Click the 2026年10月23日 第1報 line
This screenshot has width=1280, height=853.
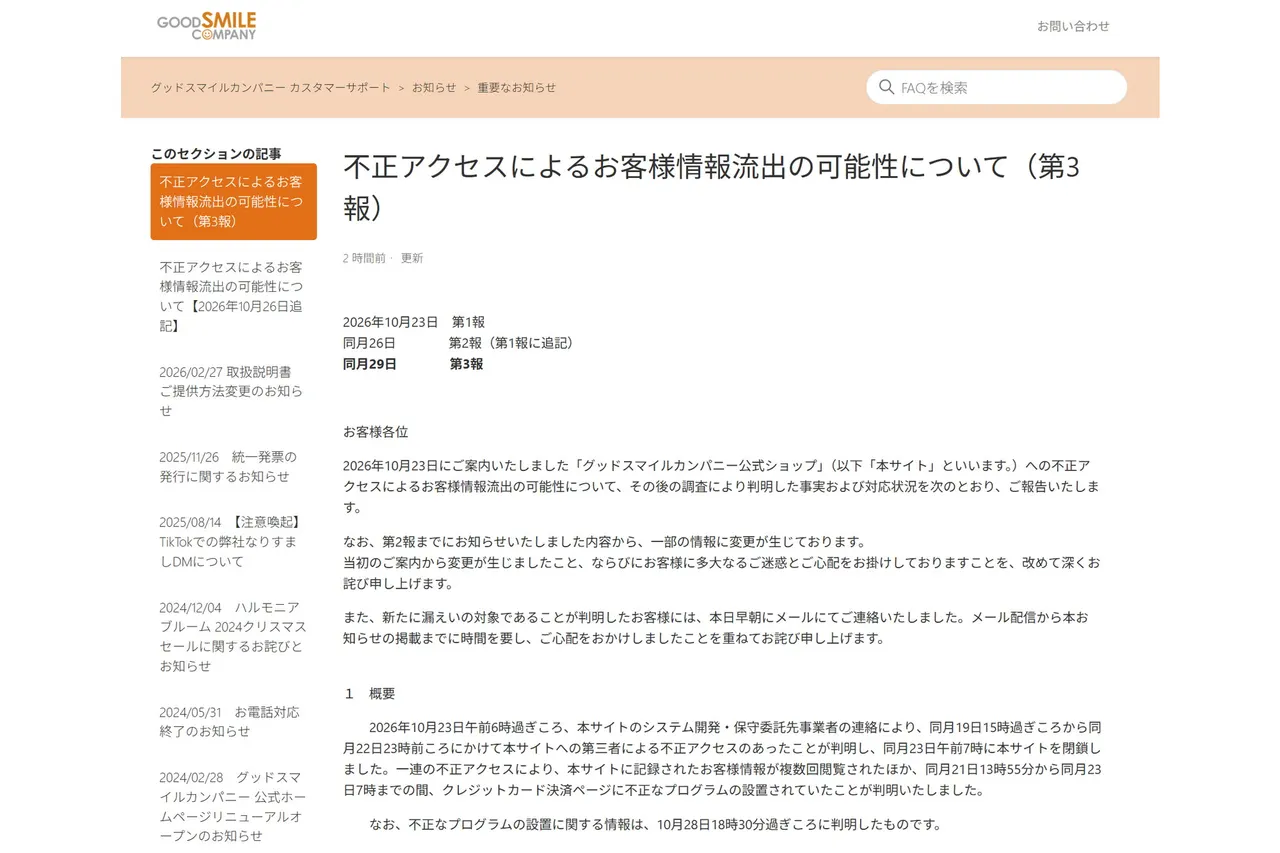(414, 322)
